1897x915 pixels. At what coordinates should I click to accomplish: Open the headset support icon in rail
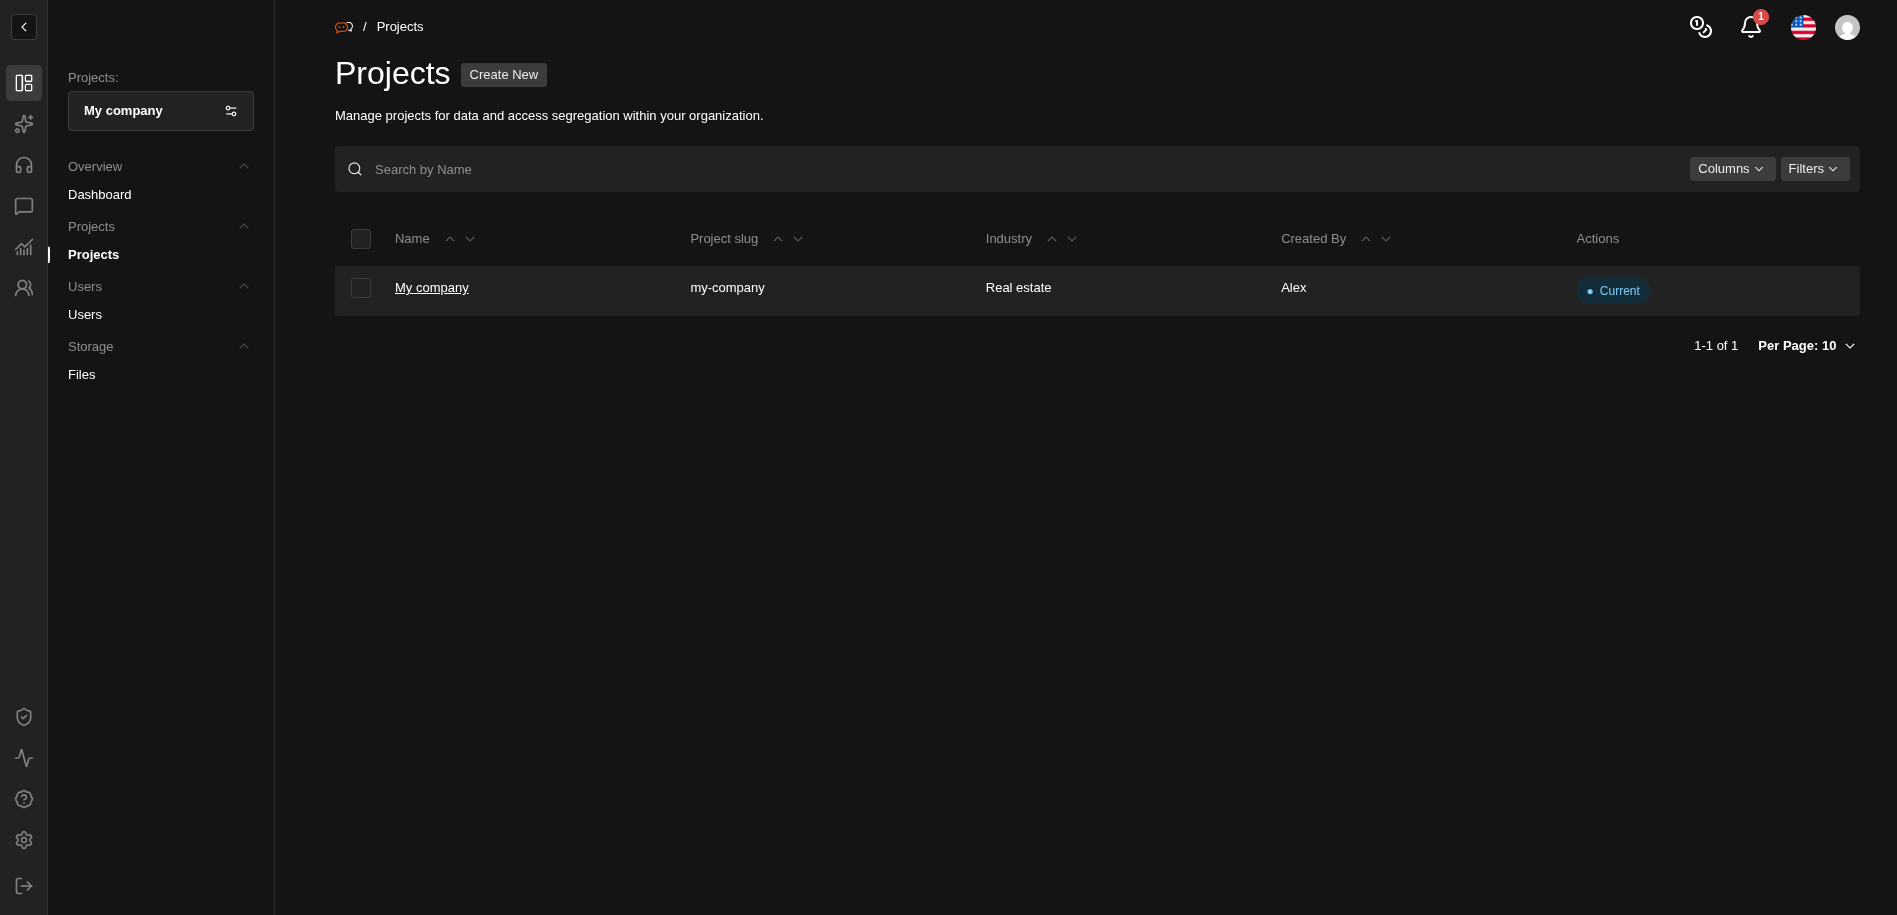[24, 165]
